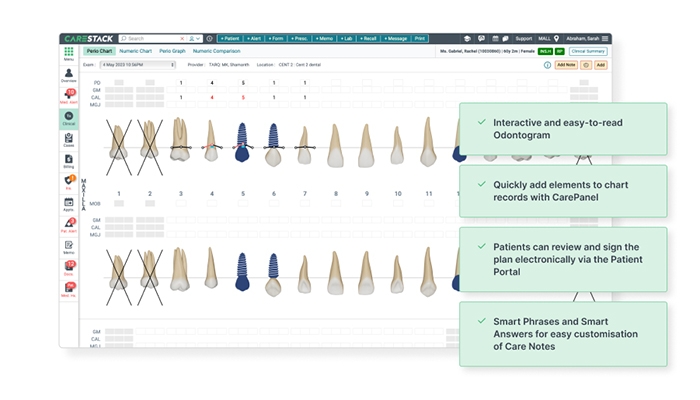Expand the patient search type dropdown
The image size is (700, 400).
tap(194, 38)
